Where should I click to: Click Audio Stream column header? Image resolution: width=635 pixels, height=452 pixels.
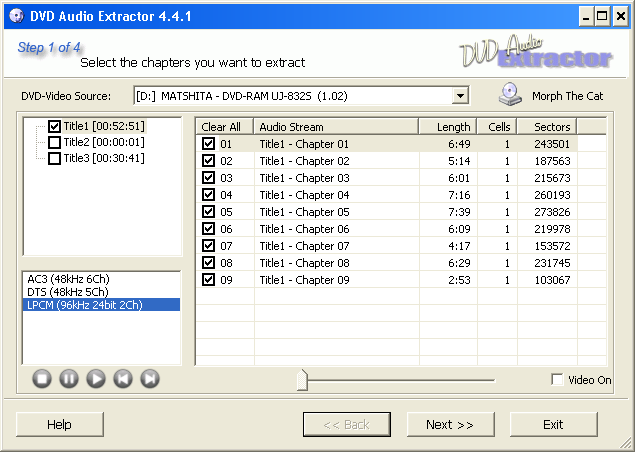(x=336, y=127)
